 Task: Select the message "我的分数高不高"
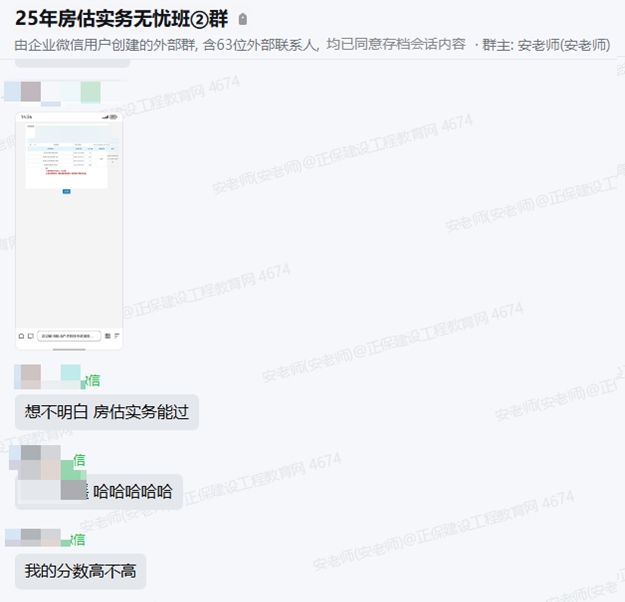pos(80,572)
